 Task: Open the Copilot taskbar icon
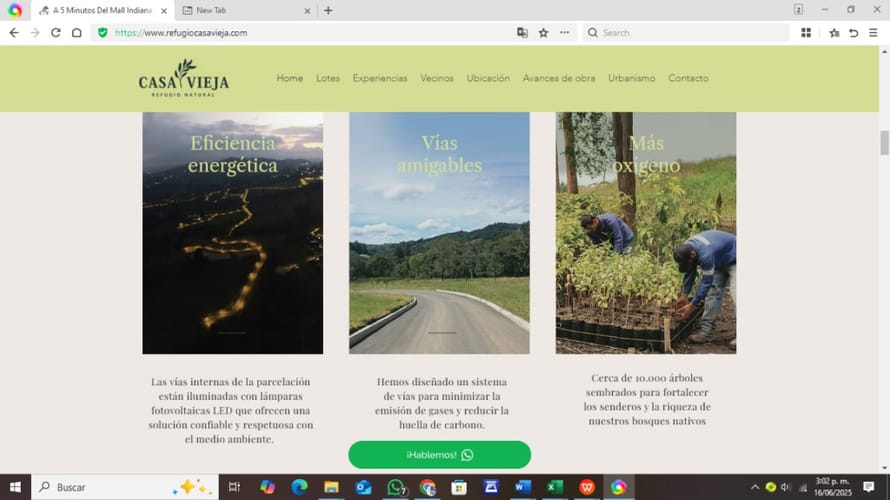tap(267, 487)
